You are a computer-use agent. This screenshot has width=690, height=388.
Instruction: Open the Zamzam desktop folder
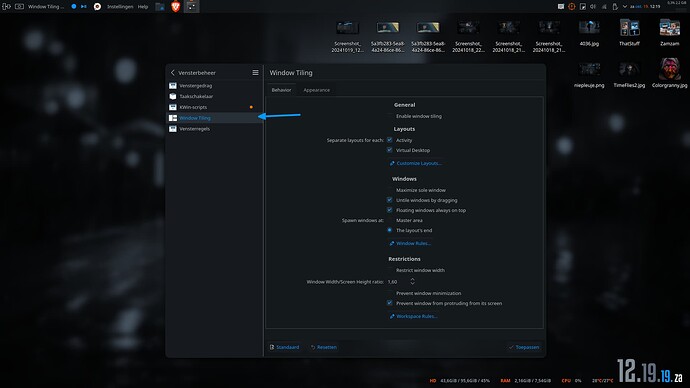tap(669, 33)
